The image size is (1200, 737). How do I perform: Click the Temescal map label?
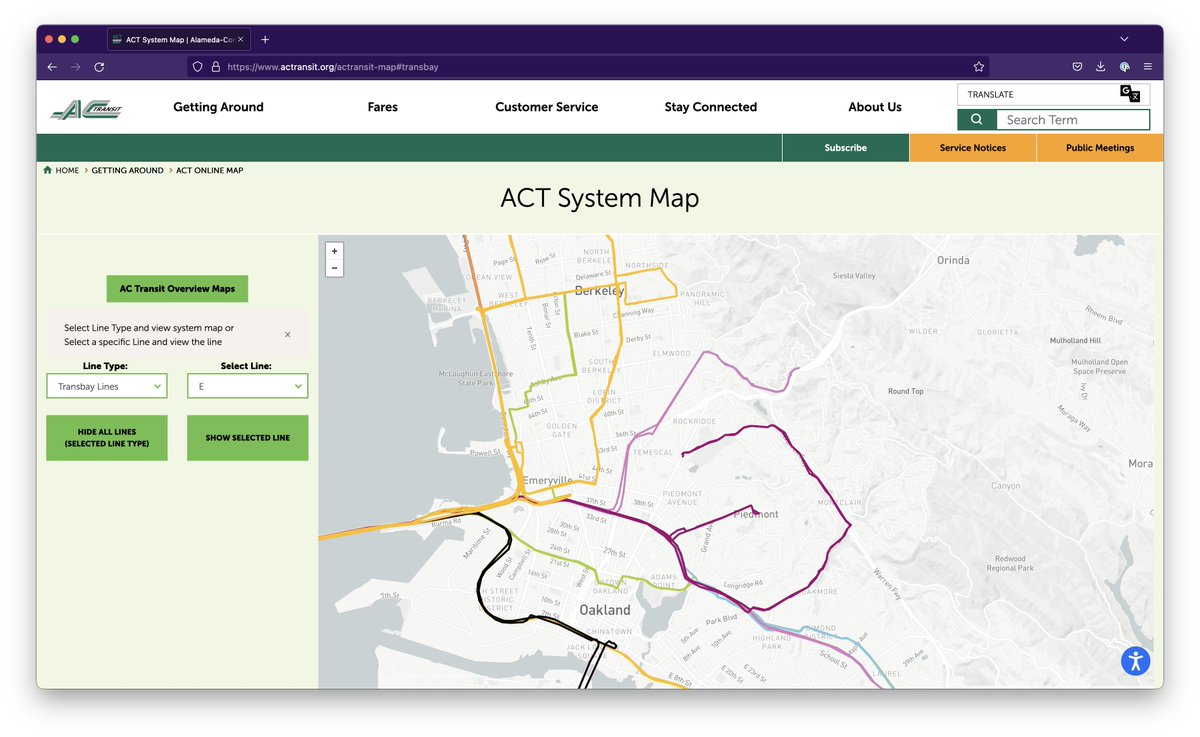655,452
